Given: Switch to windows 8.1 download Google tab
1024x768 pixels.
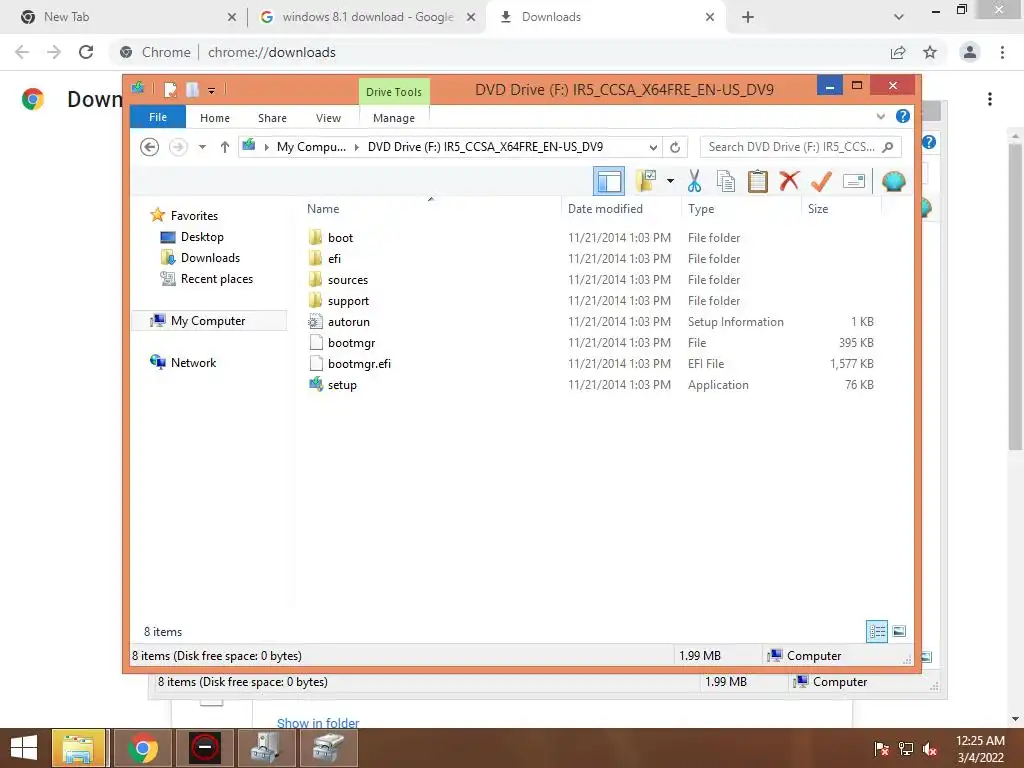Looking at the screenshot, I should tap(367, 17).
